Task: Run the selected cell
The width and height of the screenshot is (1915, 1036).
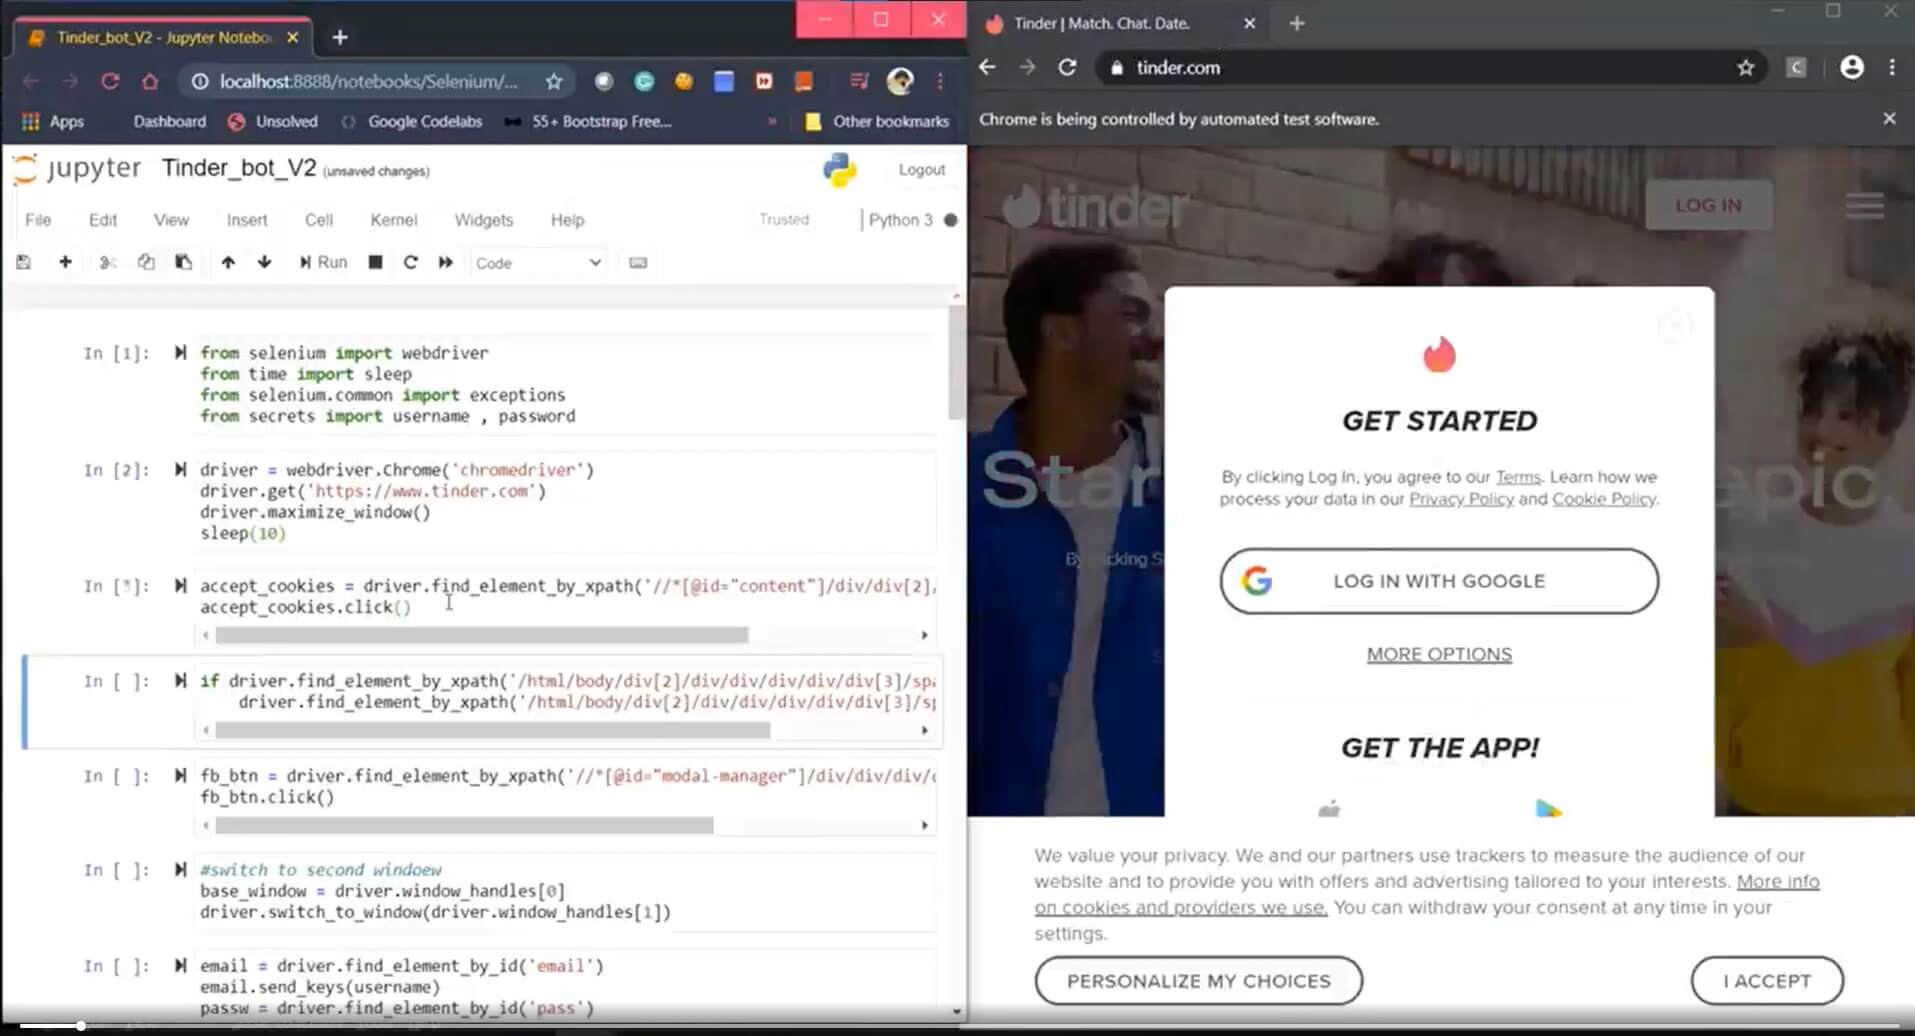Action: click(322, 262)
